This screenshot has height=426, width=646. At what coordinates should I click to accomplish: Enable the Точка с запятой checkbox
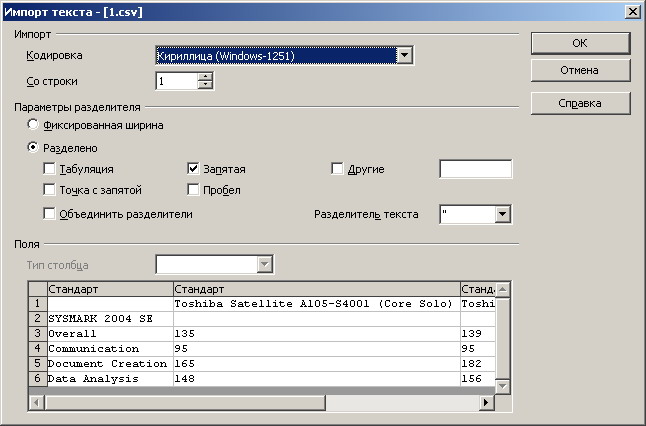(x=49, y=190)
